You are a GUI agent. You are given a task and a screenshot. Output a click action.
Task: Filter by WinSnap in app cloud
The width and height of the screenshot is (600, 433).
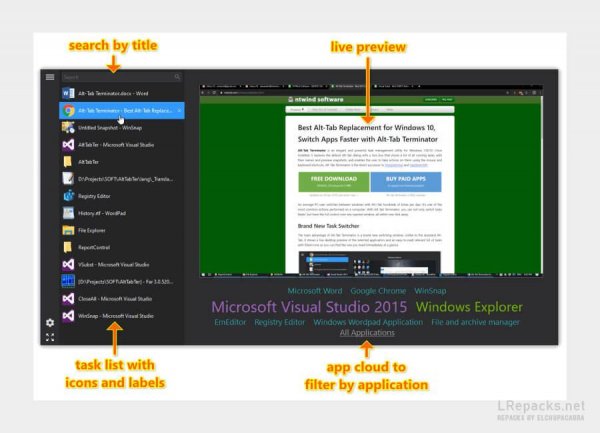click(x=430, y=291)
